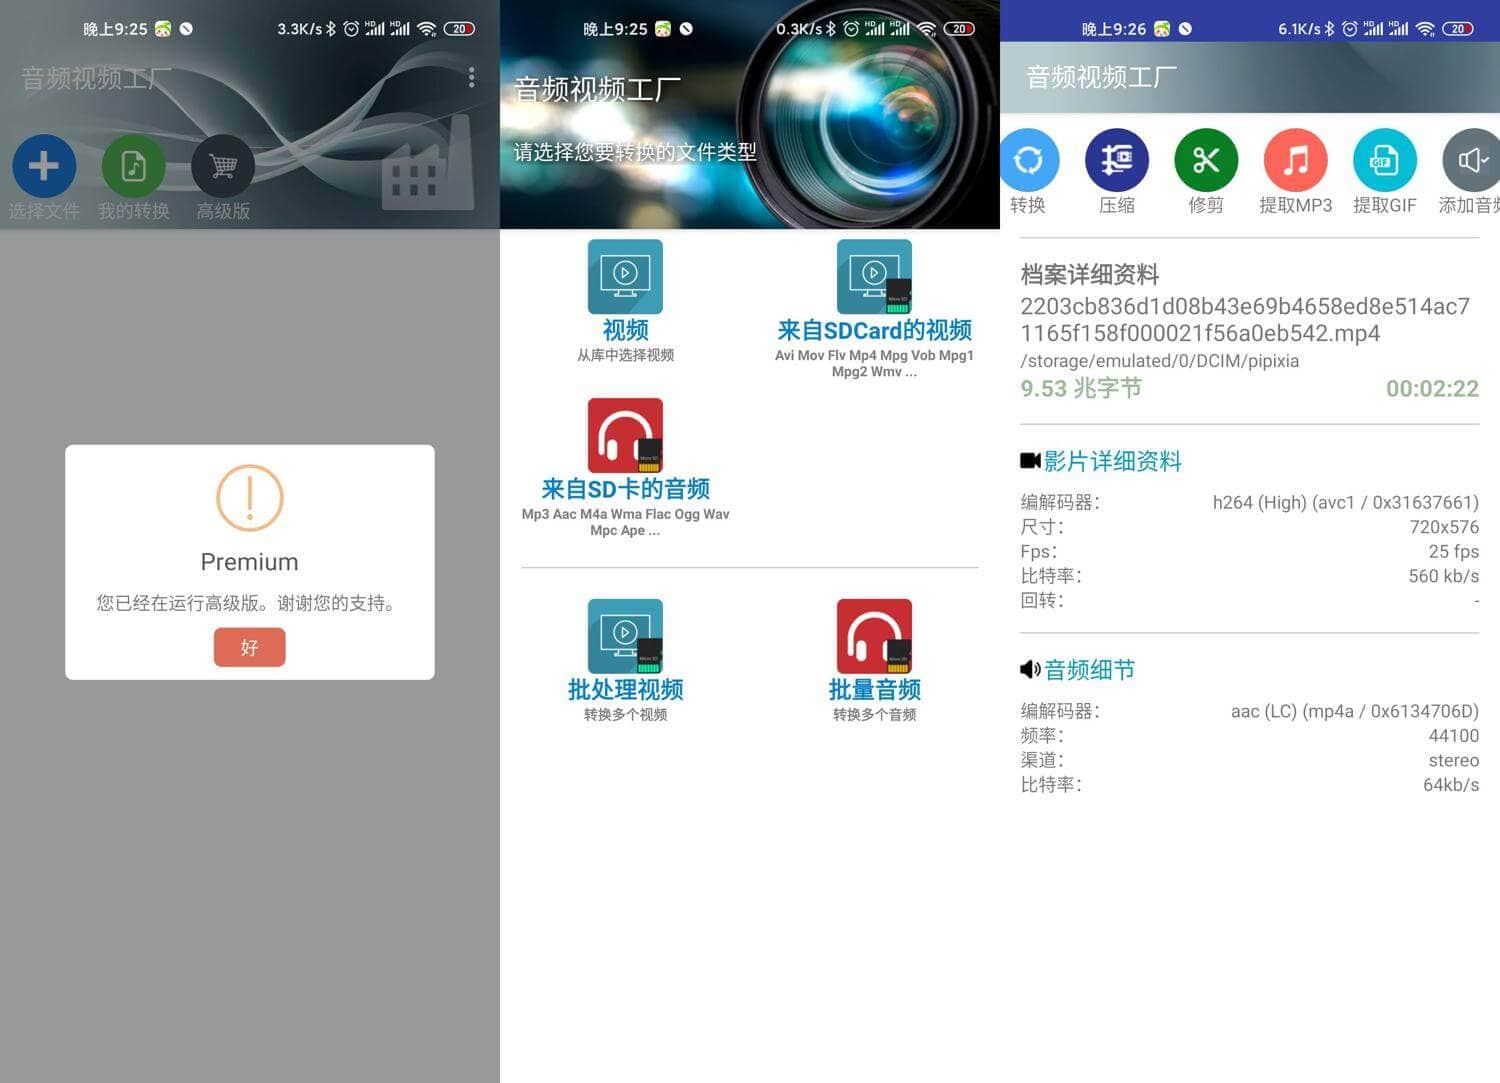Tap the video duration 00:02:22 label
The image size is (1500, 1083).
pyautogui.click(x=1432, y=388)
